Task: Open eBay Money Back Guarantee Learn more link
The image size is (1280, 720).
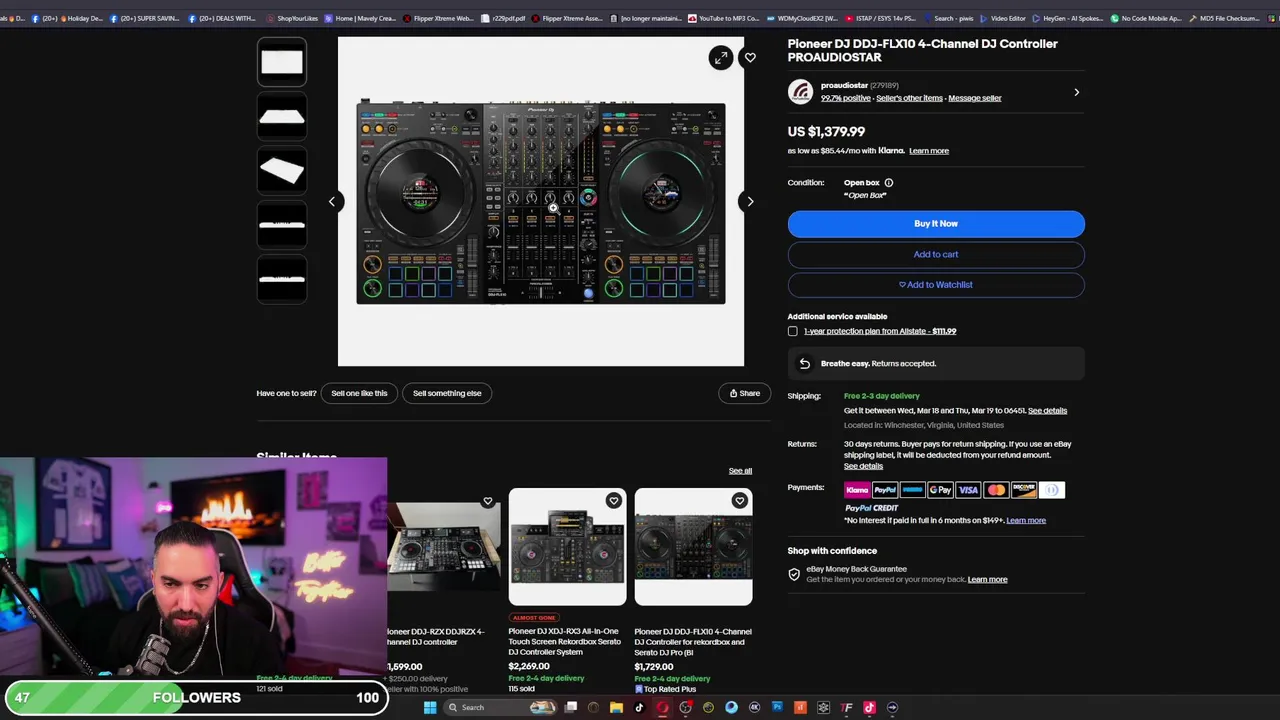Action: tap(987, 580)
